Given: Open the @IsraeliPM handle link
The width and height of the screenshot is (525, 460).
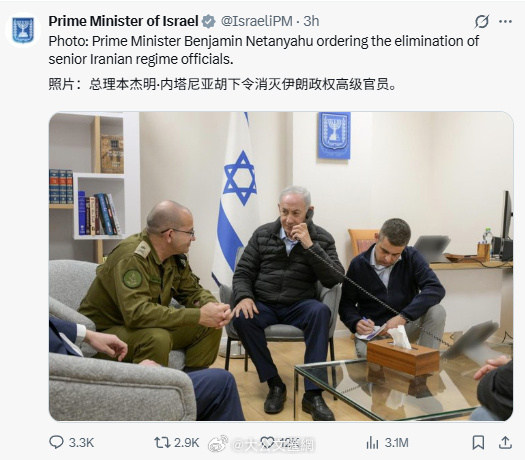Looking at the screenshot, I should click(x=256, y=21).
